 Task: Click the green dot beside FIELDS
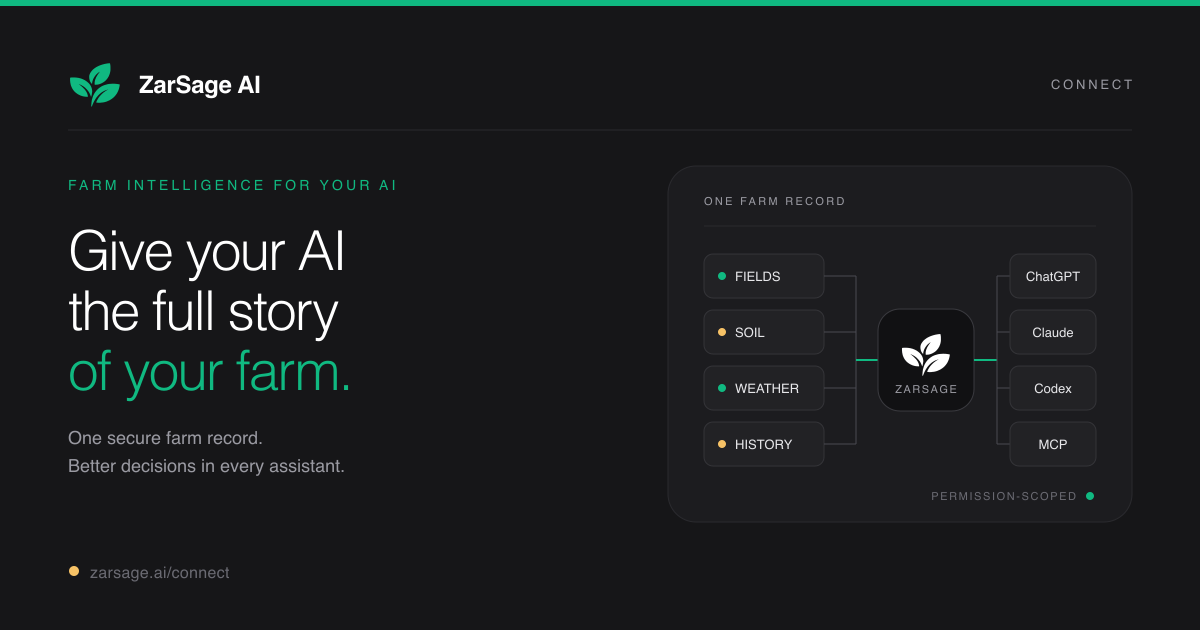(x=722, y=276)
